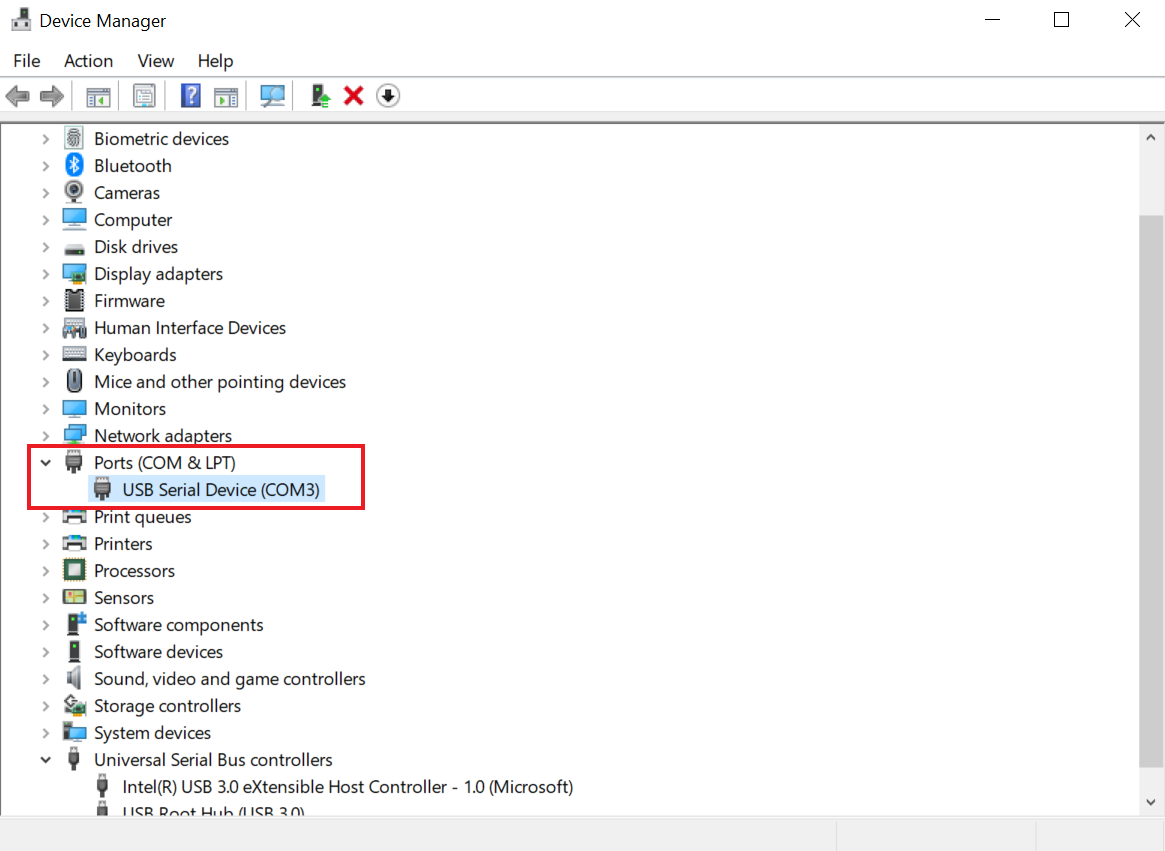Expand the Bluetooth category

click(x=46, y=166)
